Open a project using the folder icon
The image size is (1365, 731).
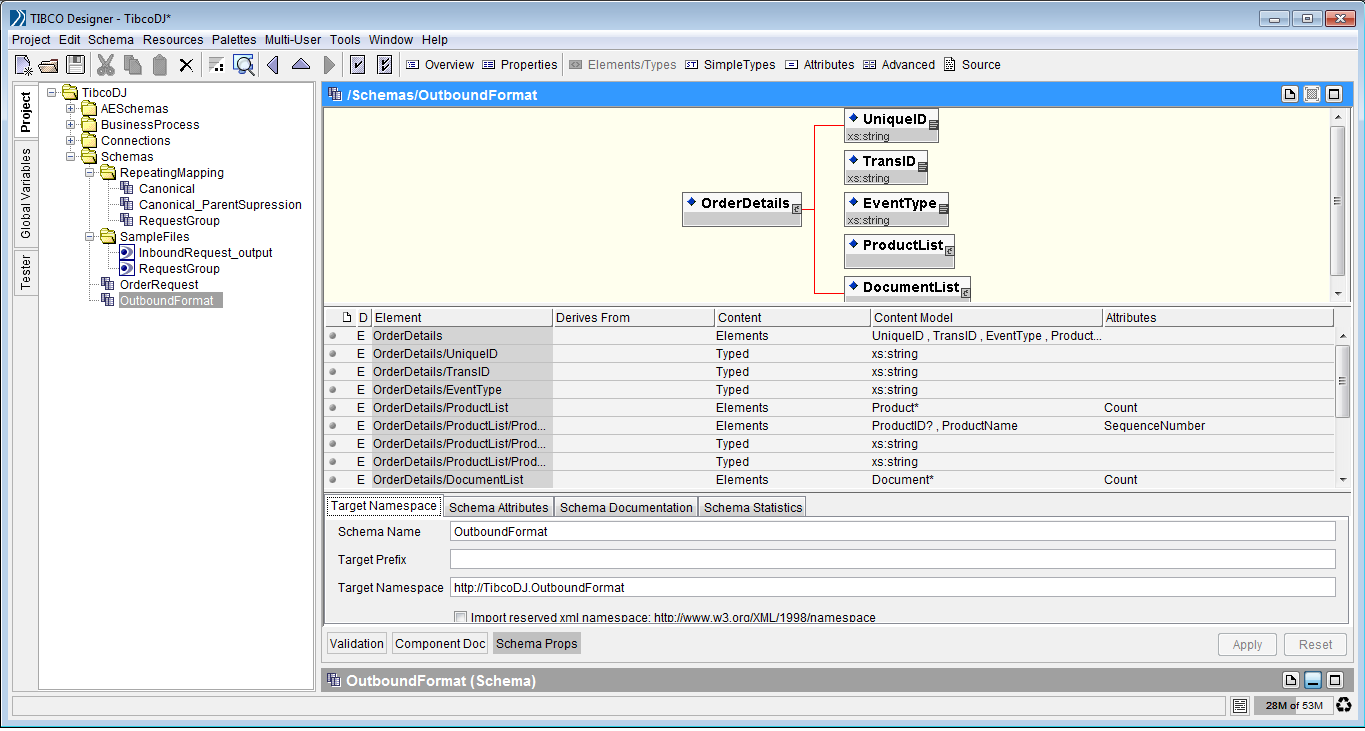(x=48, y=64)
